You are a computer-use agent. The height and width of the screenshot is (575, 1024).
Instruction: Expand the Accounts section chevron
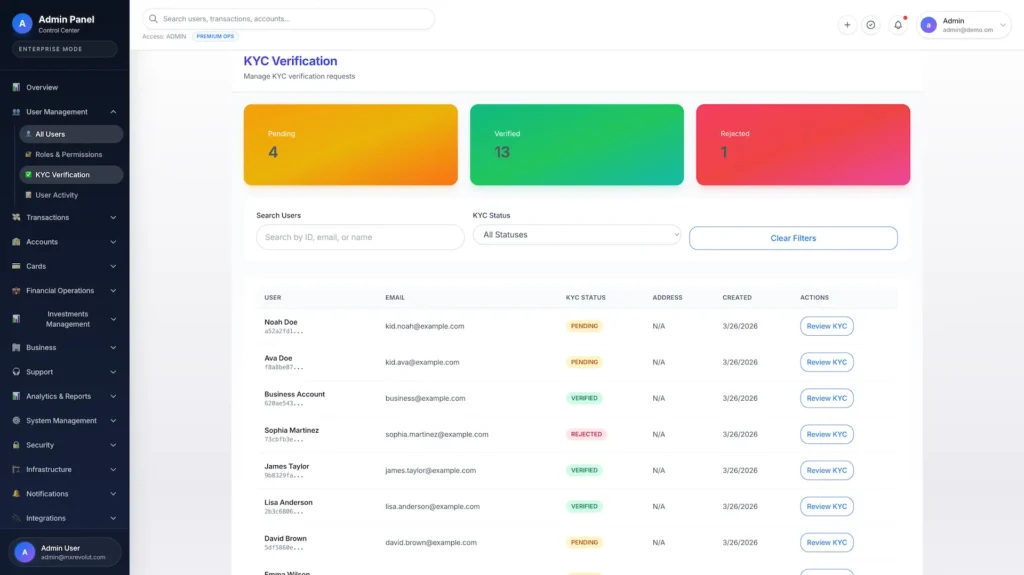[113, 242]
